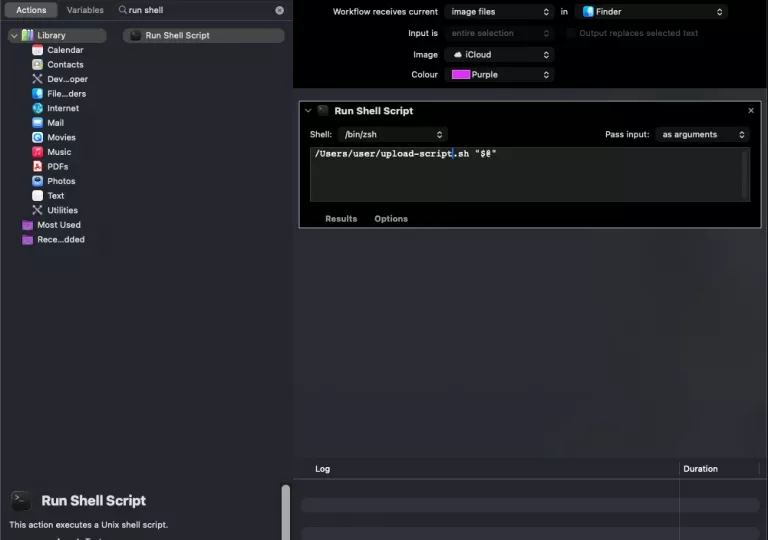Toggle Output replaces selected text checkbox
This screenshot has width=768, height=540.
[x=571, y=33]
